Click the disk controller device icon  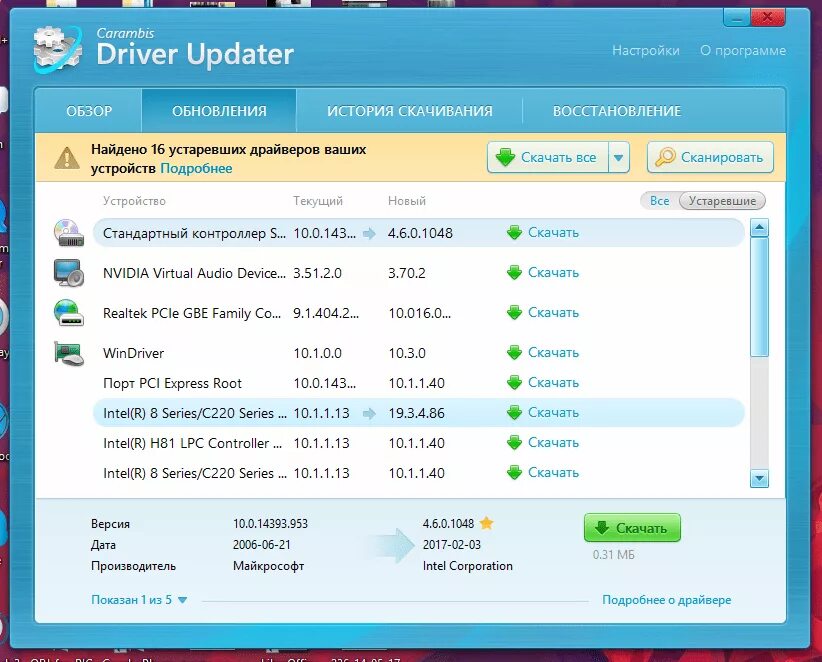(69, 233)
